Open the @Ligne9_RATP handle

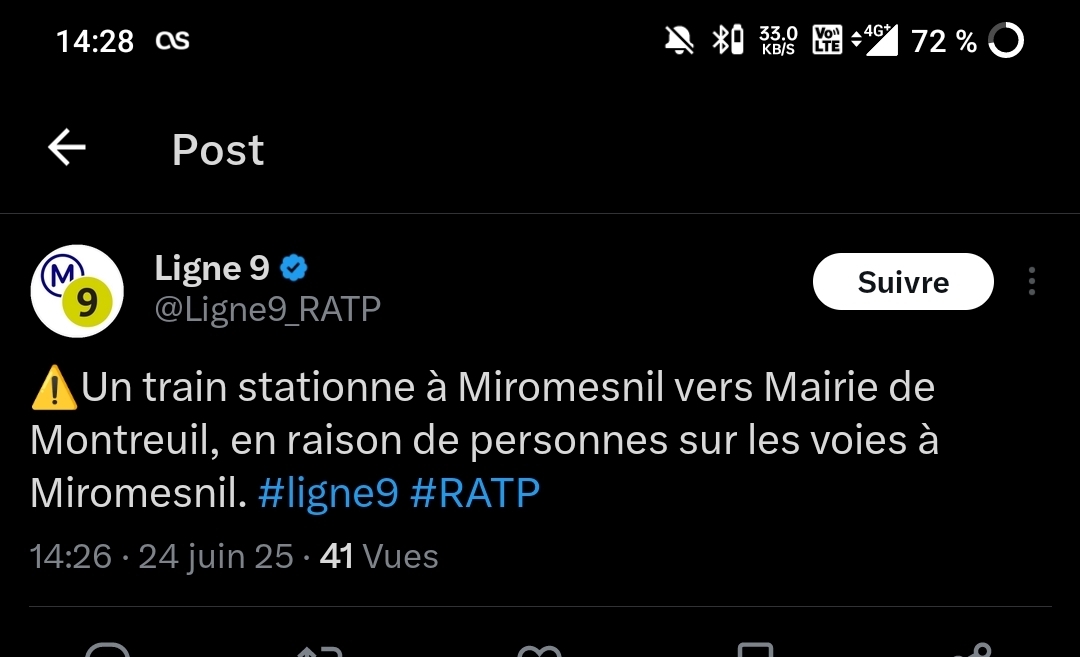pos(267,310)
